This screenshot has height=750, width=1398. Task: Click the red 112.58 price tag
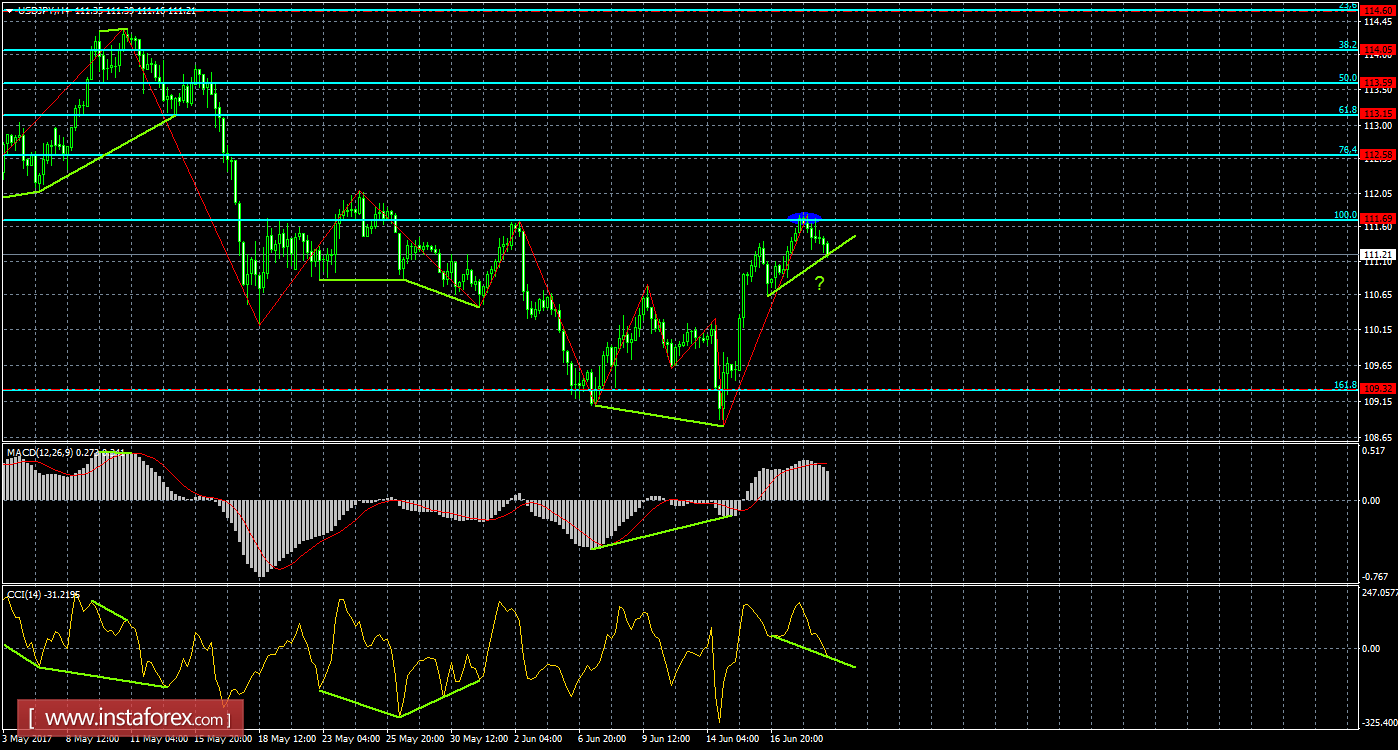pos(1379,154)
